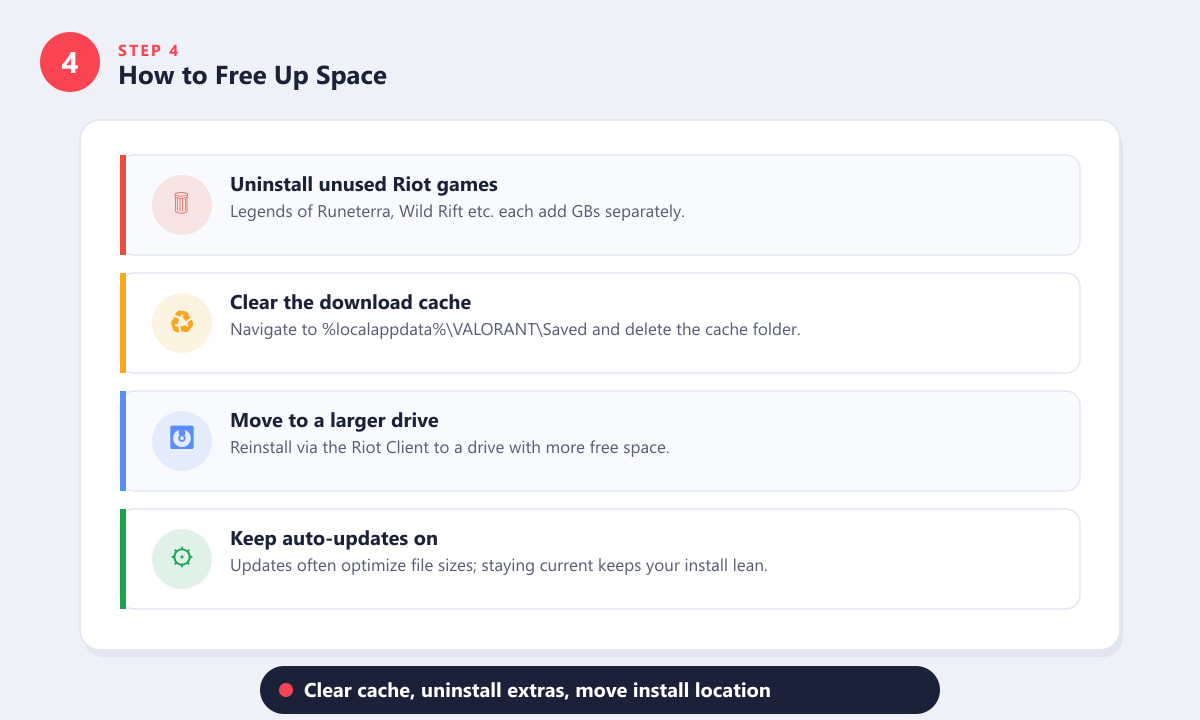Select the Uninstall unused Riot games heading
Image resolution: width=1200 pixels, height=720 pixels.
(364, 185)
